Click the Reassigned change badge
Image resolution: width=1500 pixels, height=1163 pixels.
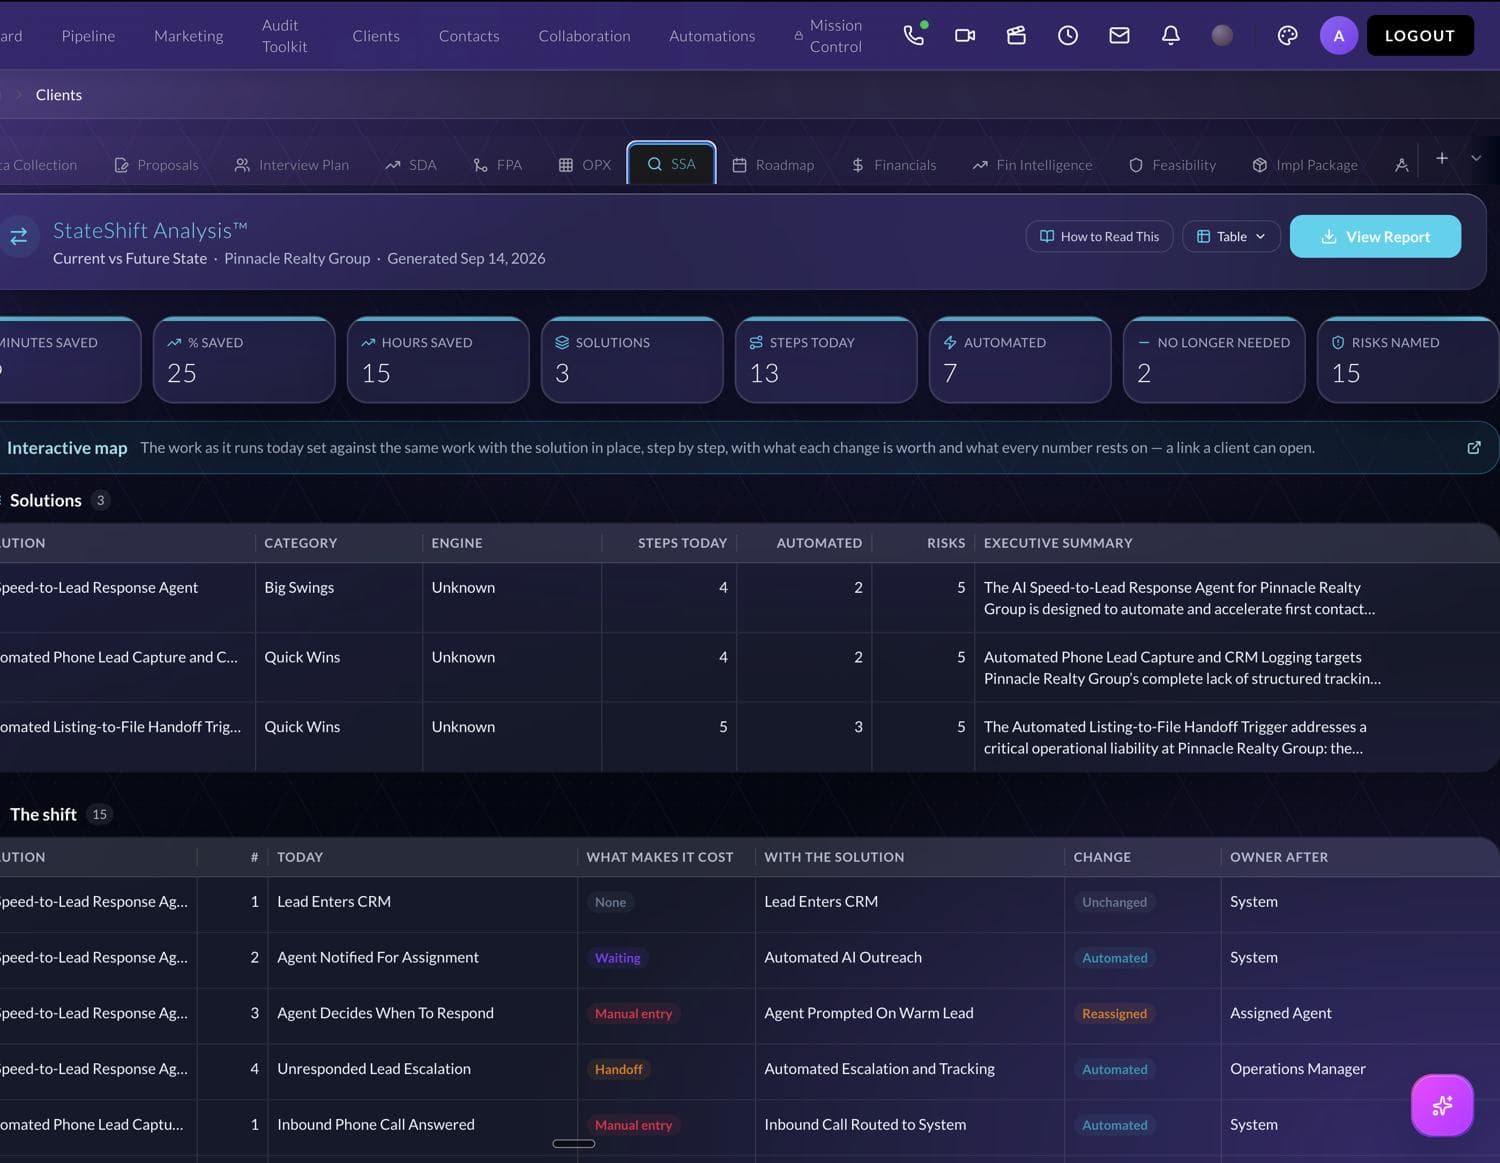tap(1114, 1014)
